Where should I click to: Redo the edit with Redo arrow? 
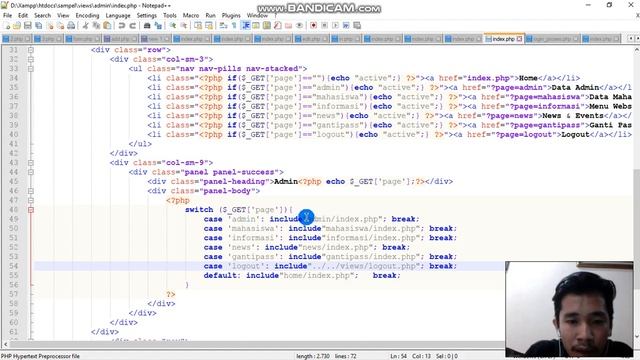pyautogui.click(x=133, y=25)
